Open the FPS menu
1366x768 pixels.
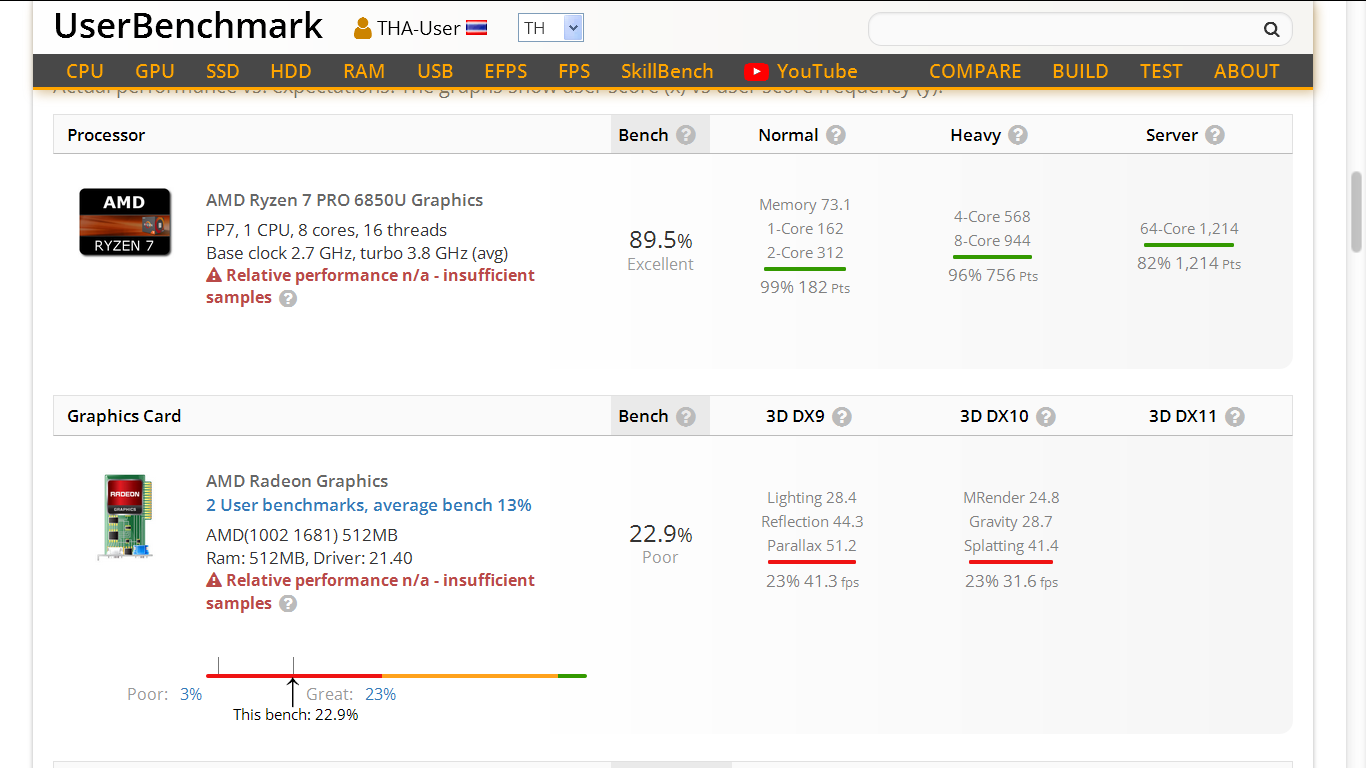click(574, 71)
